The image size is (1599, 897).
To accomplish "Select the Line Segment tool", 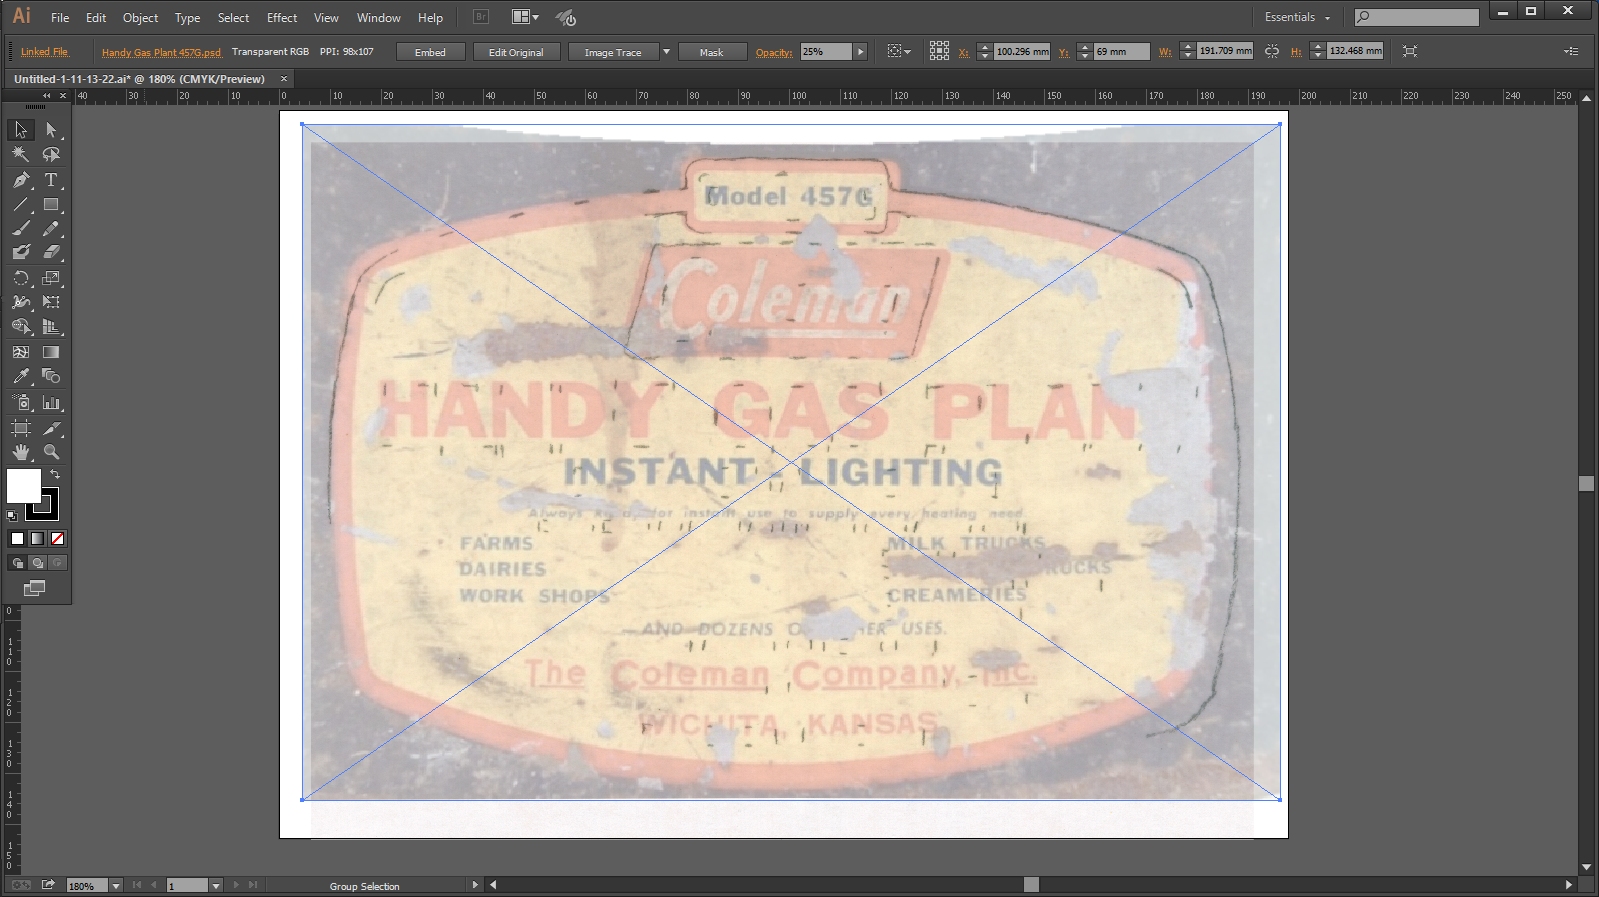I will click(21, 204).
